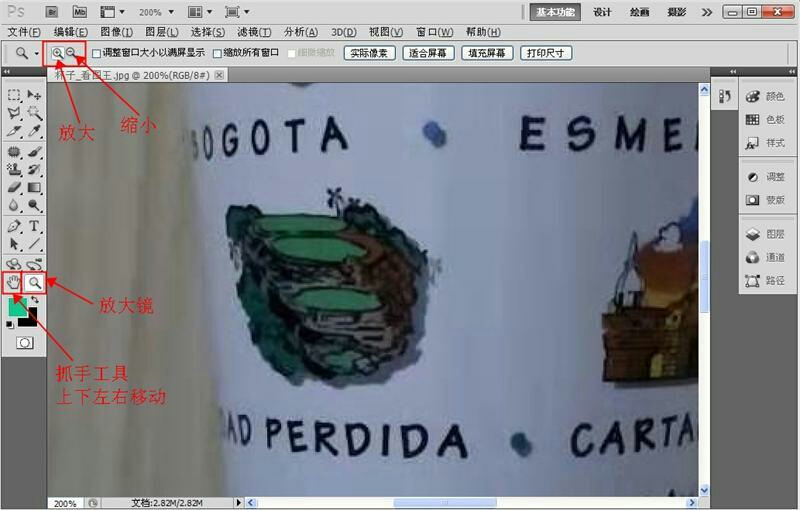Select the Move tool
Image resolution: width=800 pixels, height=510 pixels.
pos(34,95)
